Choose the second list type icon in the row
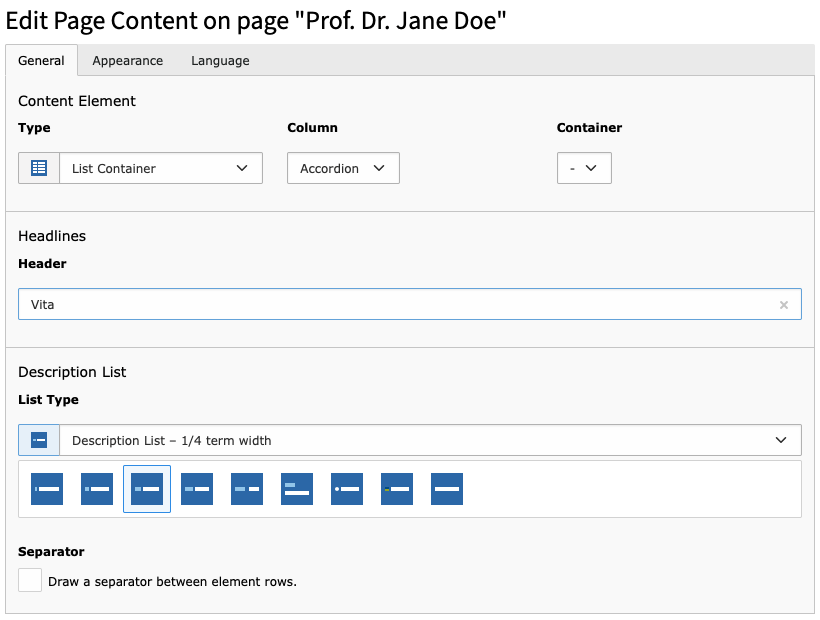820x620 pixels. pyautogui.click(x=97, y=489)
